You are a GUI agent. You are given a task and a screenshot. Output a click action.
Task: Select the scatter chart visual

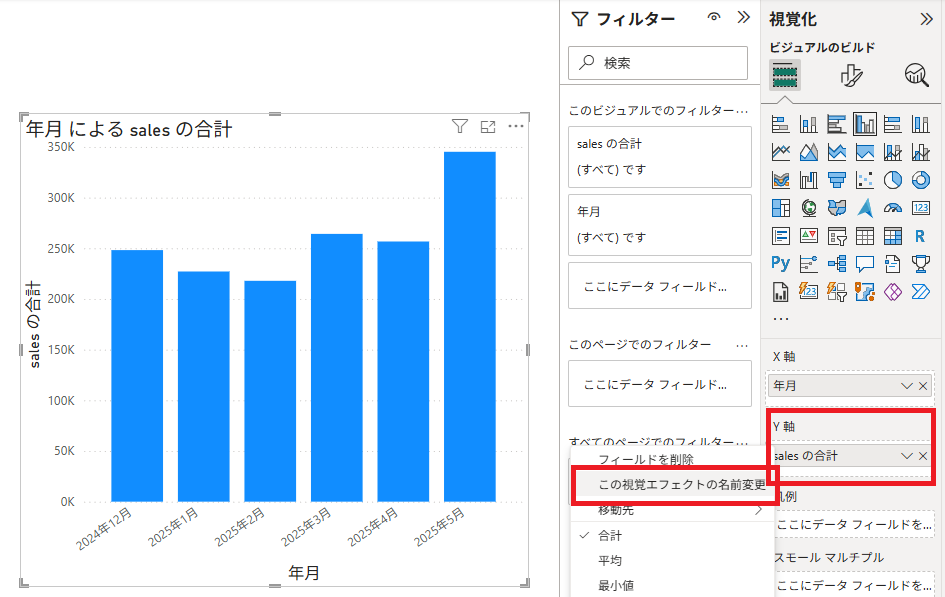click(865, 180)
